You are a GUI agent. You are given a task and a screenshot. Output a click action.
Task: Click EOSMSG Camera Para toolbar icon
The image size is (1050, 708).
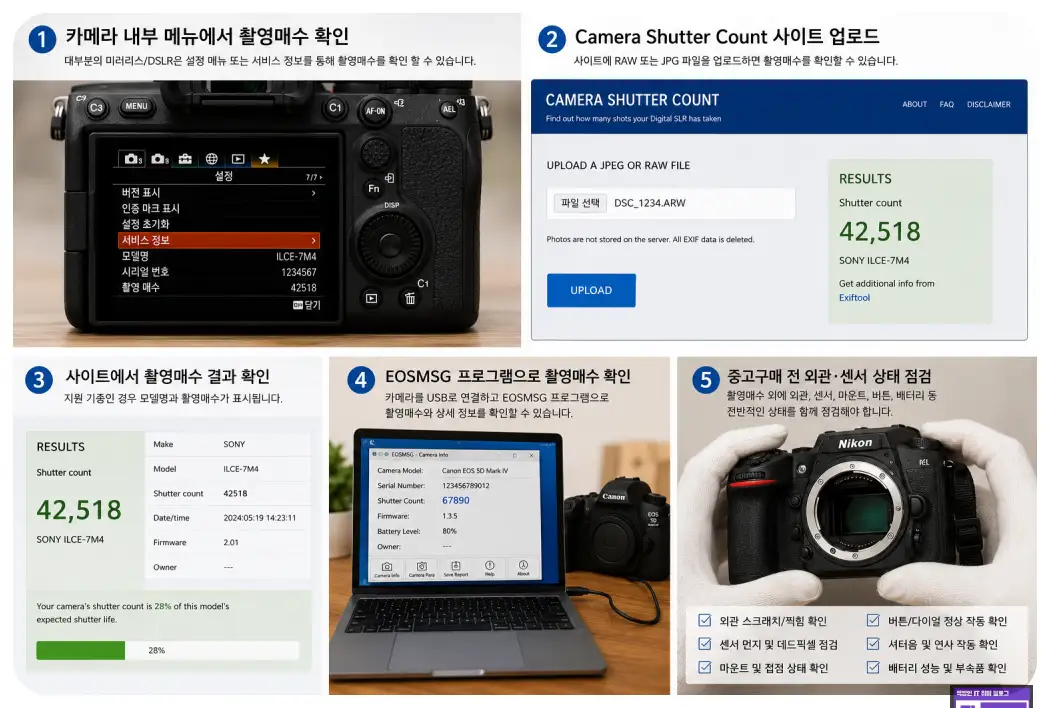(x=421, y=569)
